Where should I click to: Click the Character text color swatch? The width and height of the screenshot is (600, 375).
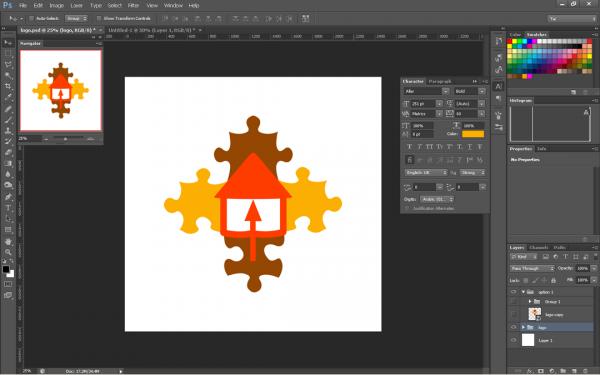473,134
